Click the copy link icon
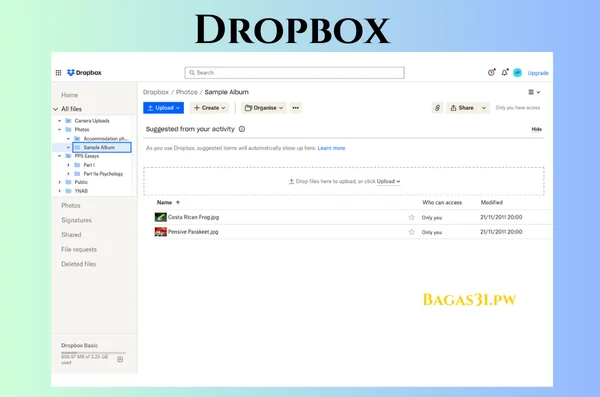600x397 pixels. (437, 108)
